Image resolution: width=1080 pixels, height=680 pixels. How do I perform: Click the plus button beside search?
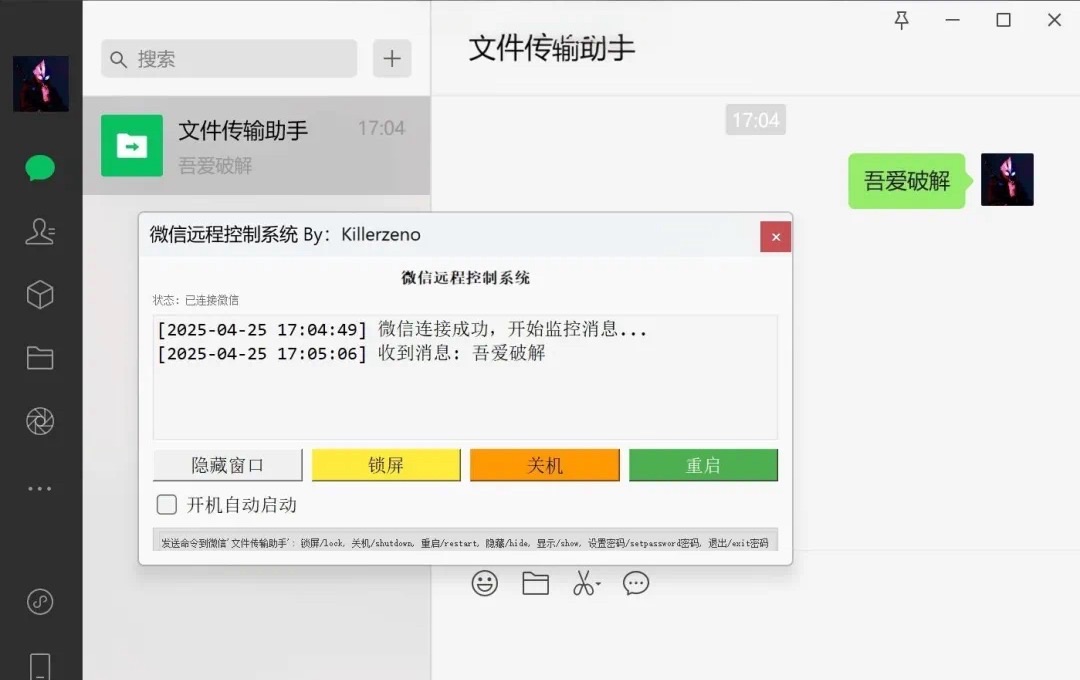click(392, 59)
